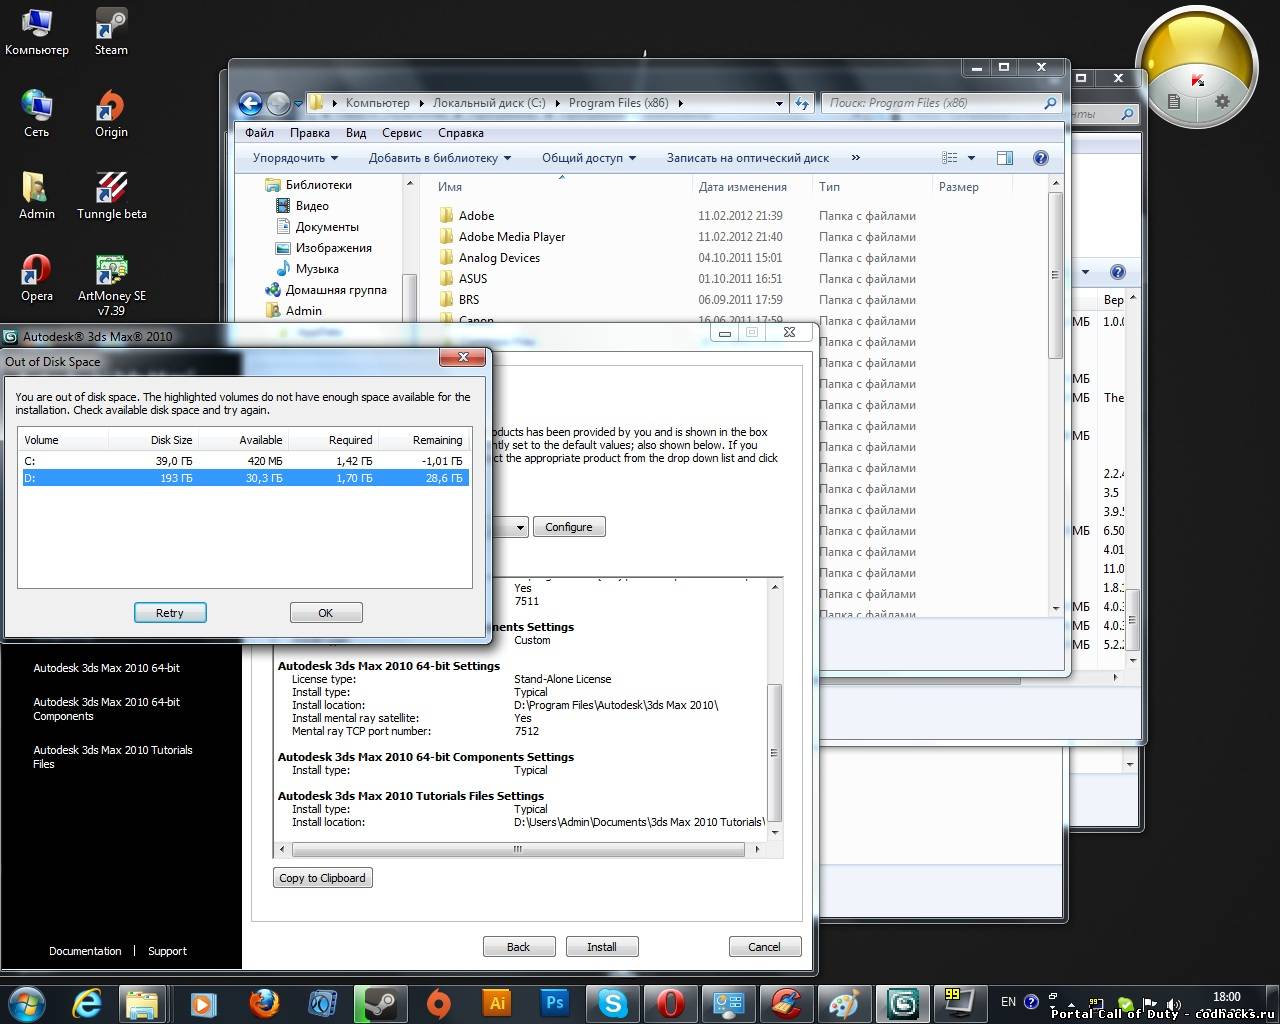
Task: Open the Добавить в библиотеку dropdown
Action: click(440, 158)
